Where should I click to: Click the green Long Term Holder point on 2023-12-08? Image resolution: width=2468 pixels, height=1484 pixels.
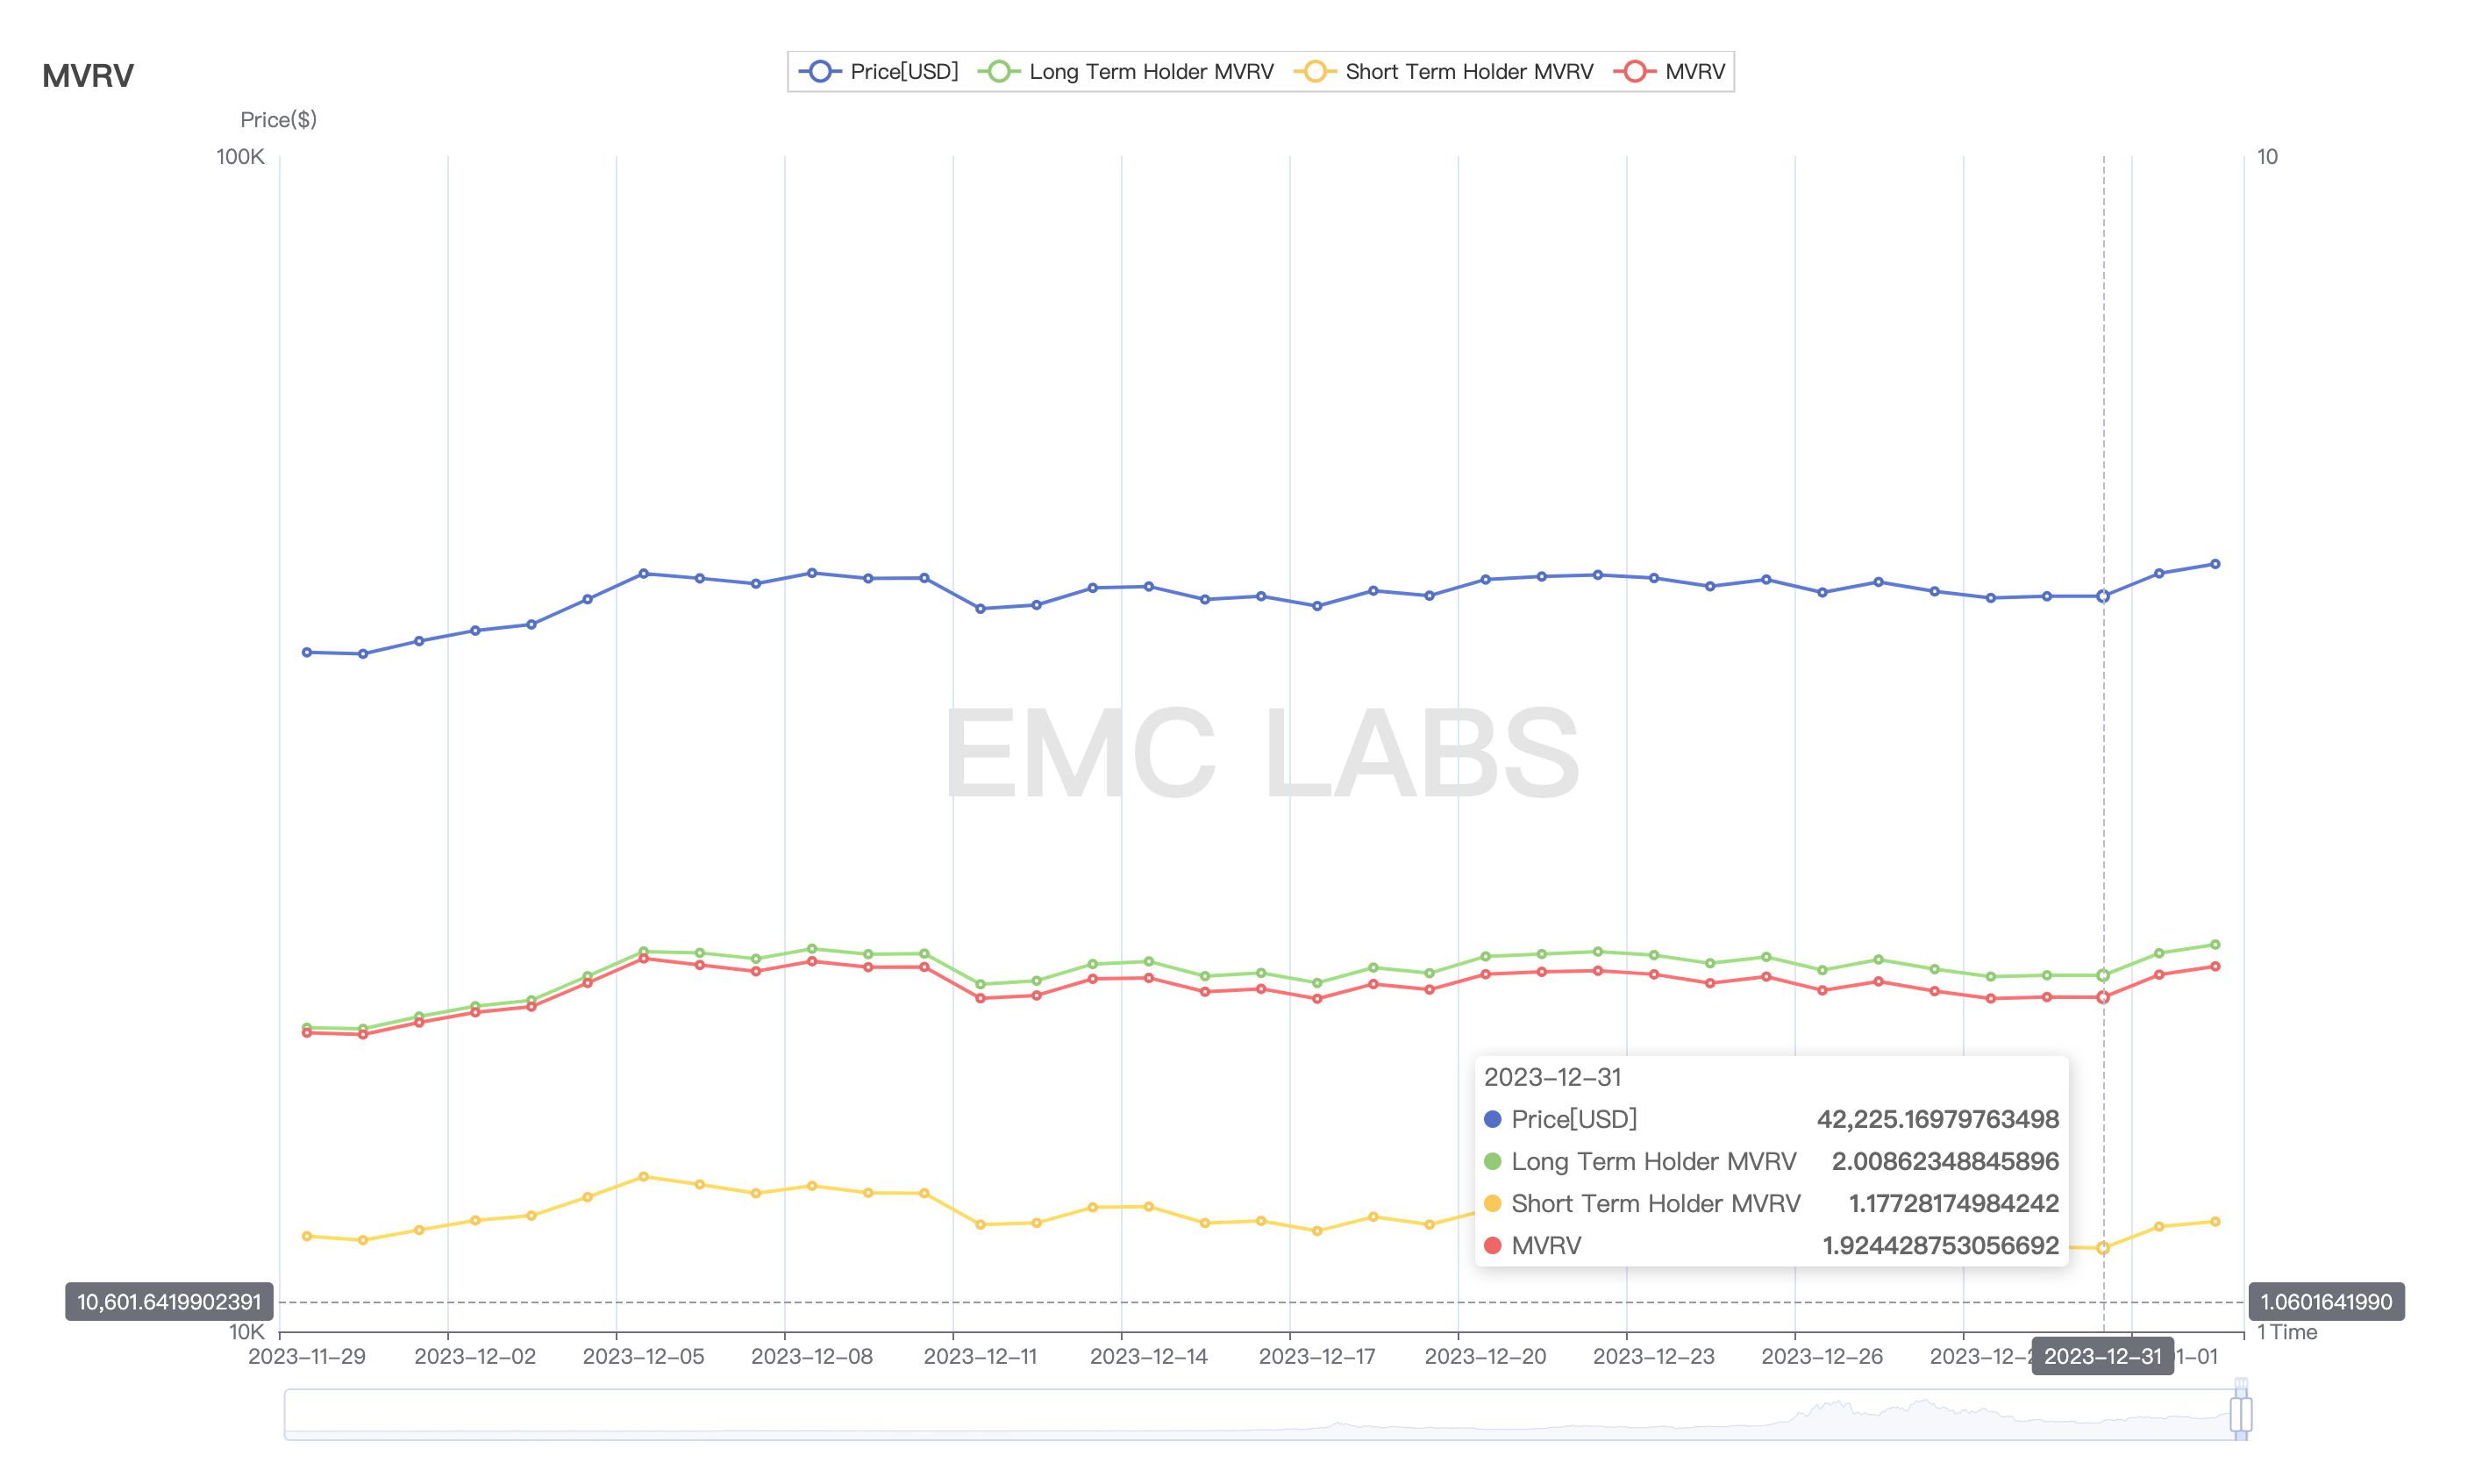[812, 949]
